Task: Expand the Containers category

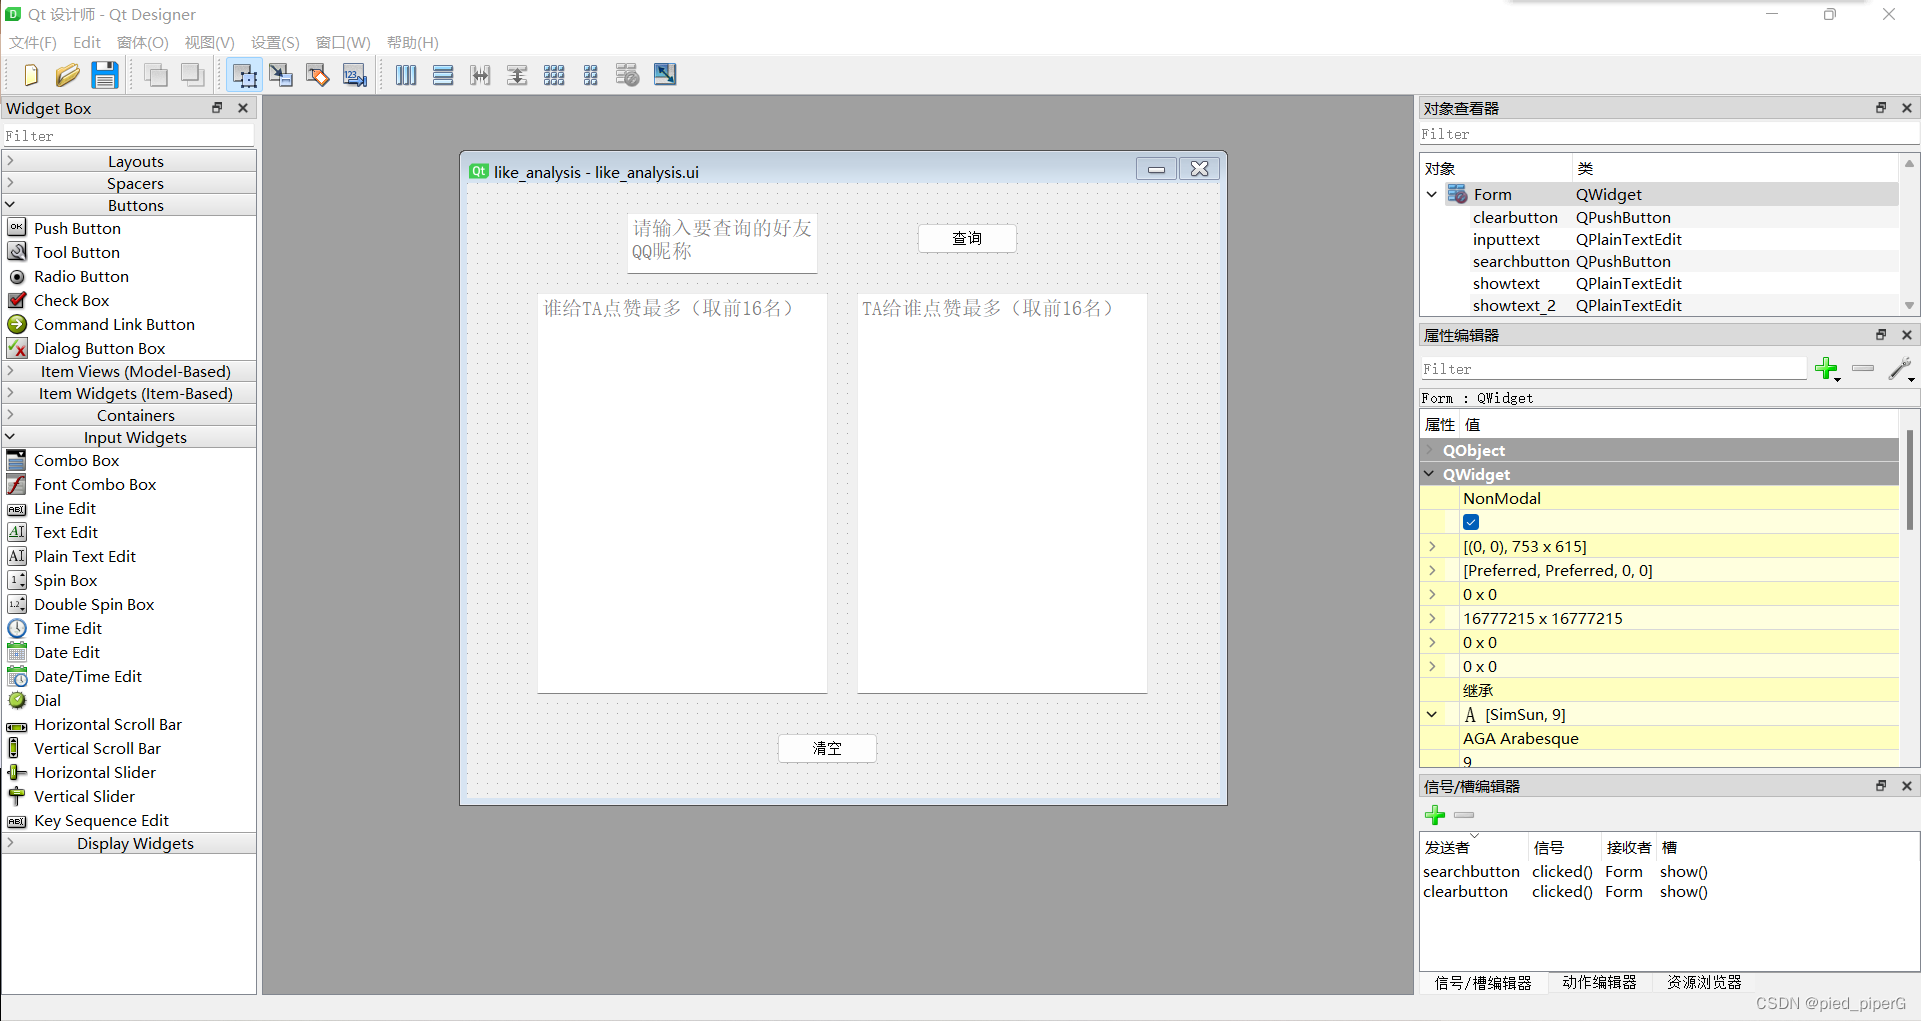Action: point(129,415)
